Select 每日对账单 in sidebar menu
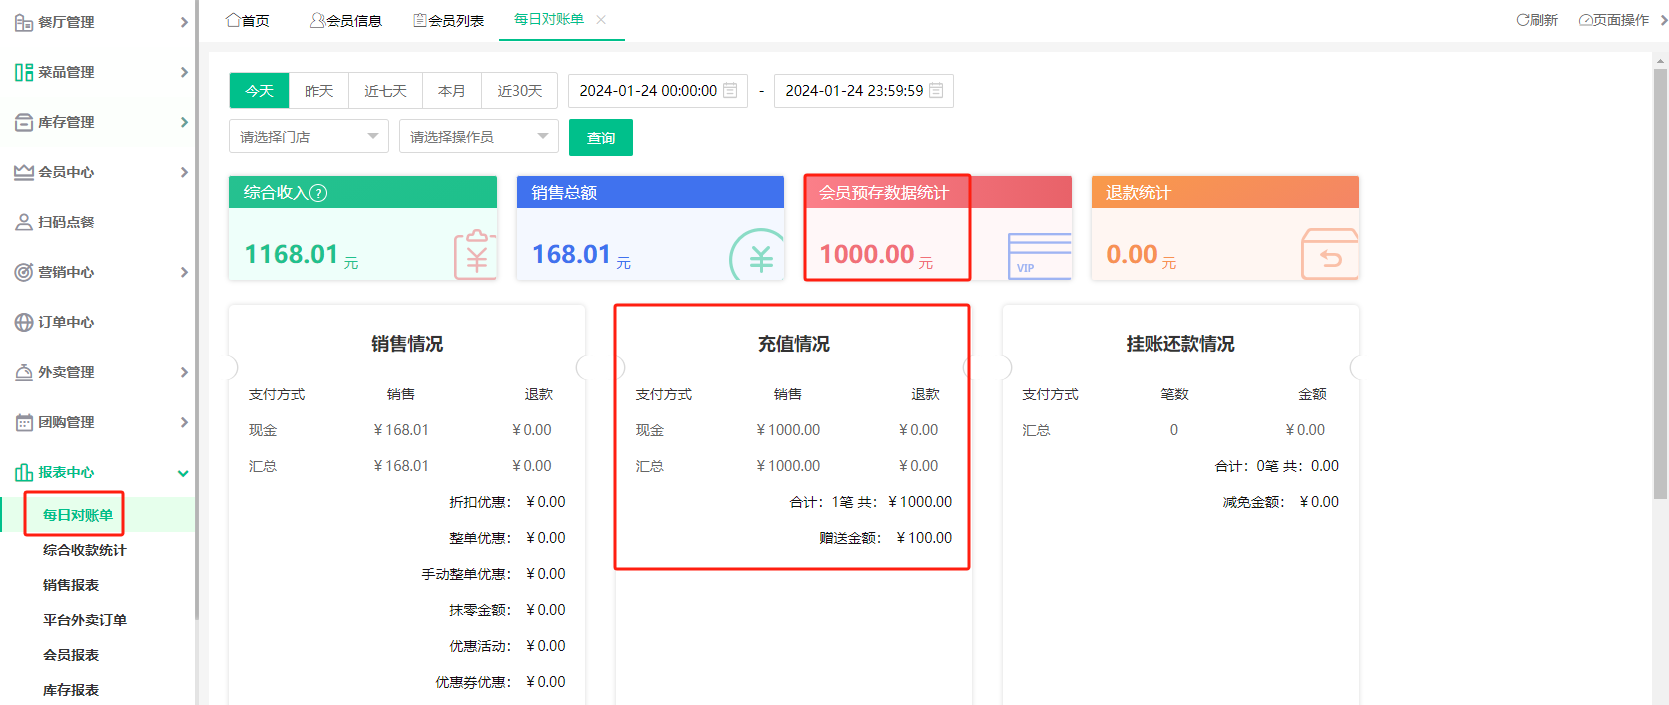This screenshot has height=705, width=1669. 78,515
